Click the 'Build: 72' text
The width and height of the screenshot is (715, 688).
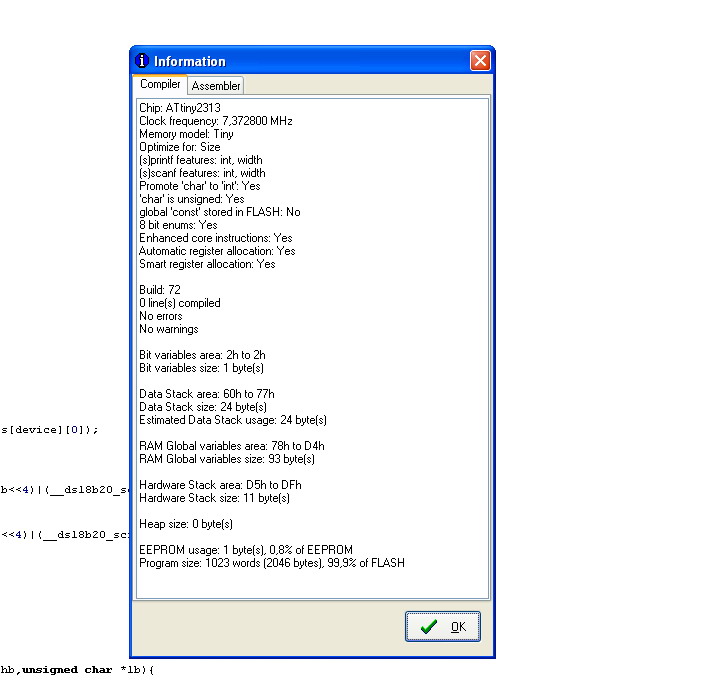pos(160,290)
